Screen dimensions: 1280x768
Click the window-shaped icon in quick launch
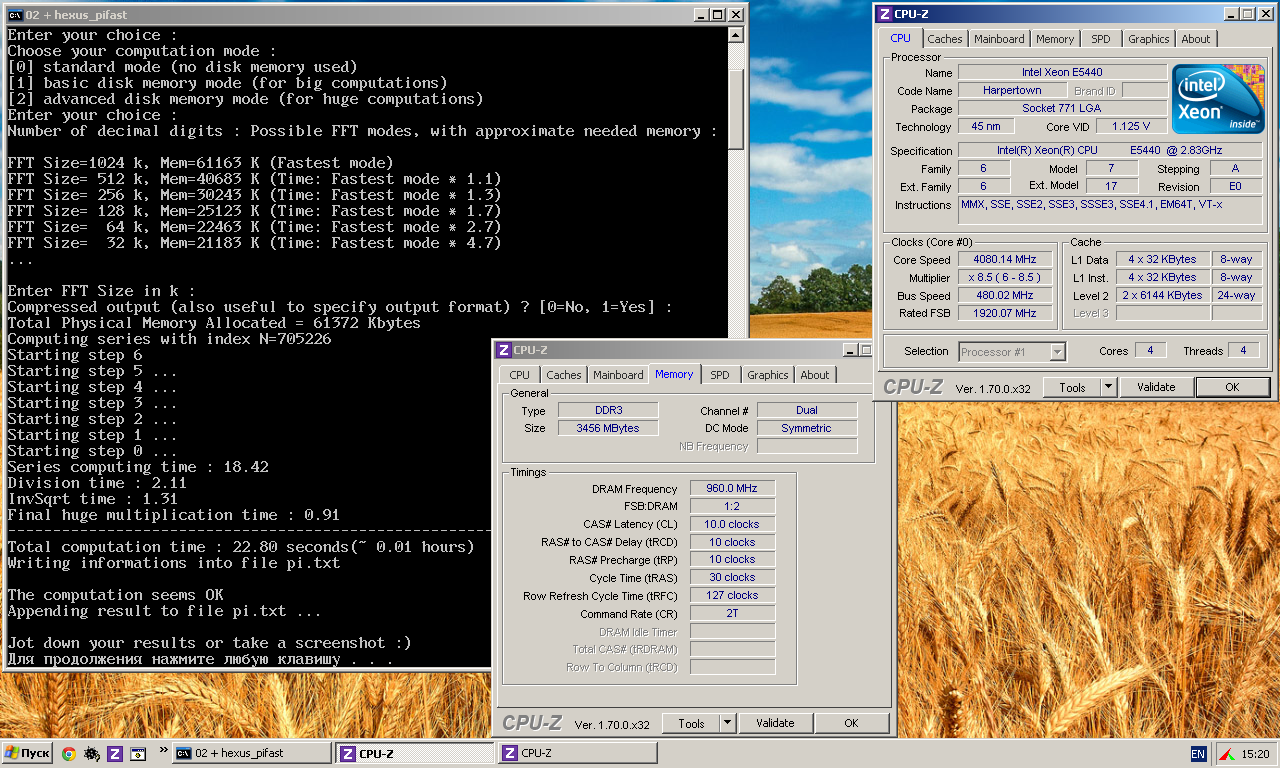coord(138,753)
